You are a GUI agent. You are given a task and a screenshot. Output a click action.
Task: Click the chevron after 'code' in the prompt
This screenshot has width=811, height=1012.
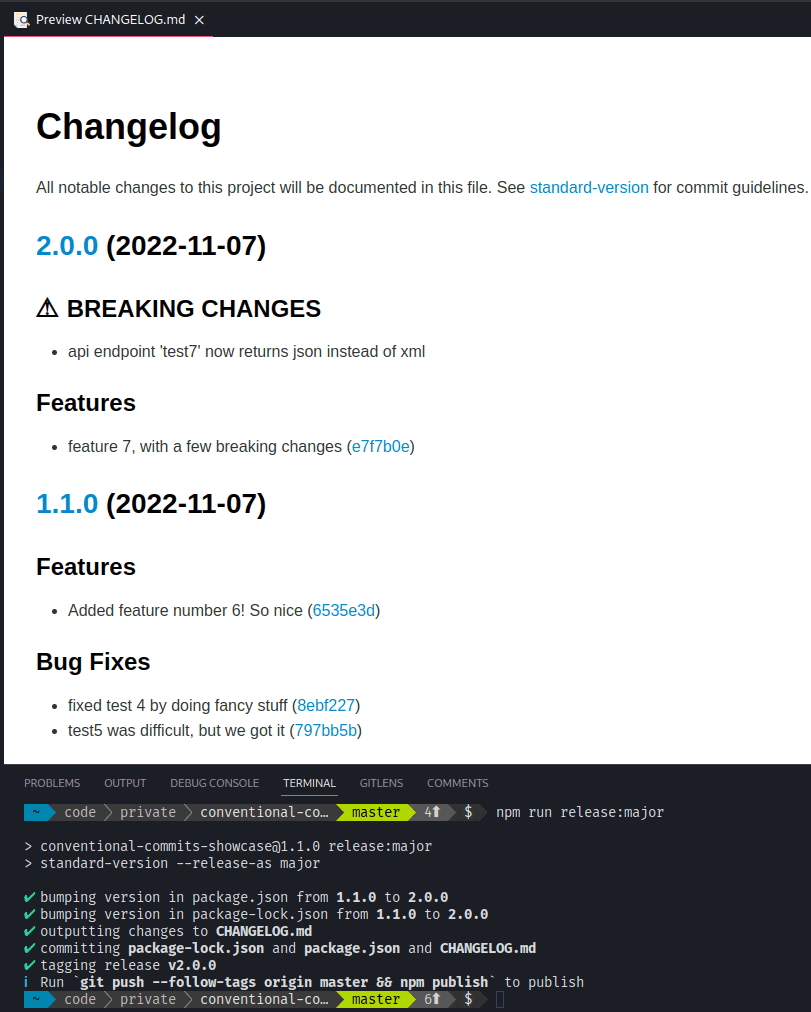pyautogui.click(x=110, y=812)
